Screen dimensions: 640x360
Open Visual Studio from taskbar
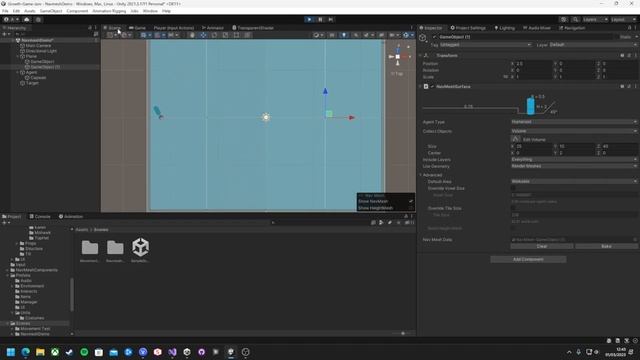[172, 352]
